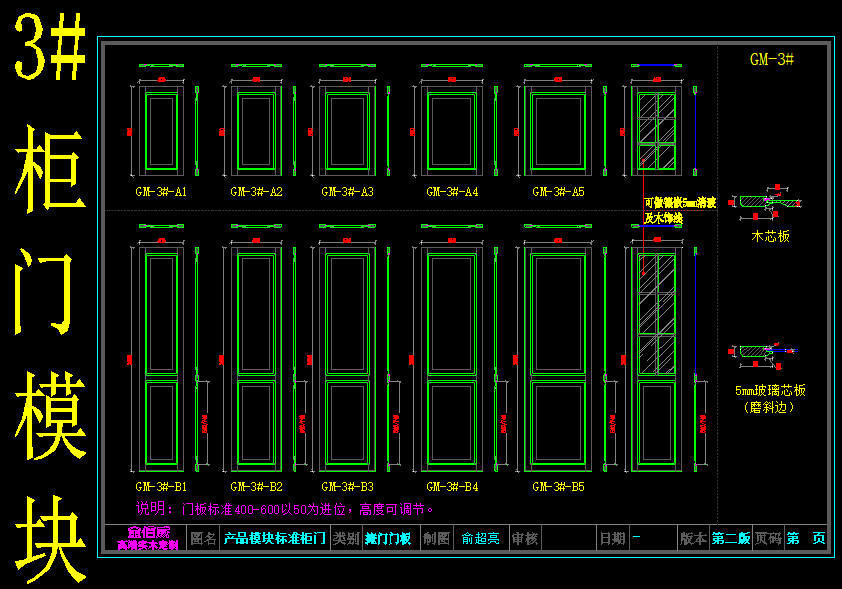Screen dimensions: 842x589
Task: Click the GM-3#-B1 label text
Action: (161, 487)
